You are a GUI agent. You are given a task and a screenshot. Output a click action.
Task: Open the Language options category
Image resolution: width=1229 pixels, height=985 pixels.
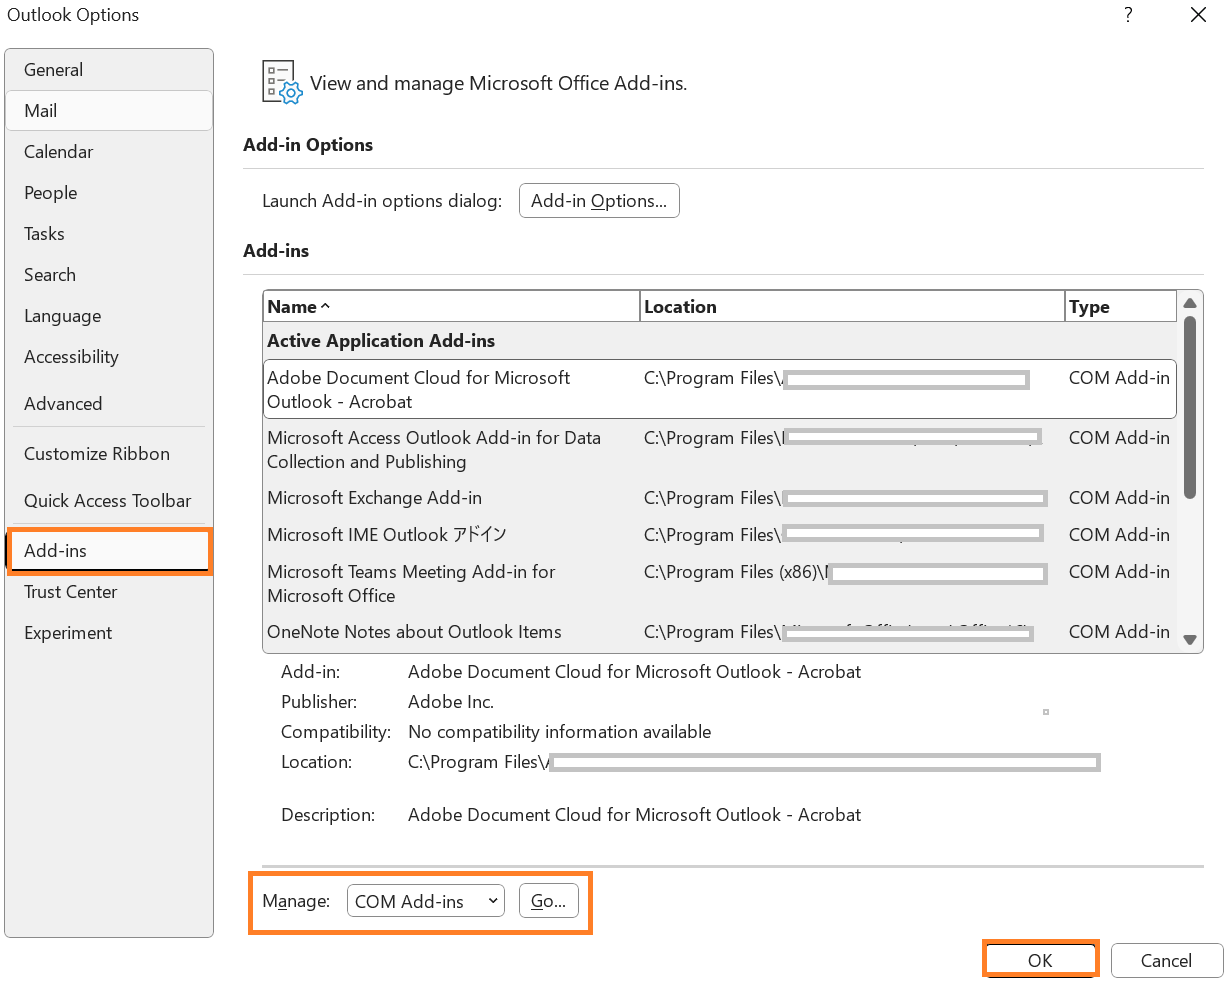click(109, 316)
